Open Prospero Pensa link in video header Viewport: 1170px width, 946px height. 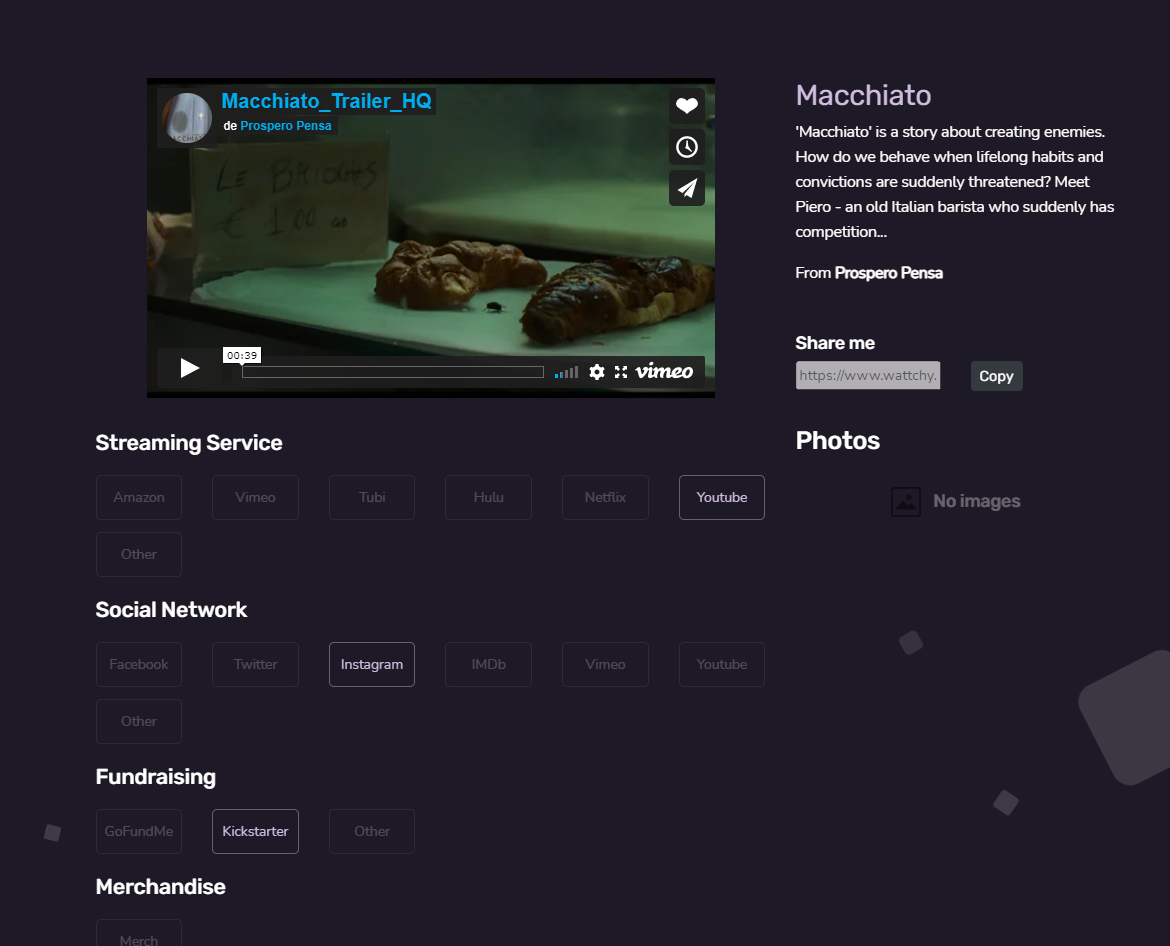pos(286,126)
